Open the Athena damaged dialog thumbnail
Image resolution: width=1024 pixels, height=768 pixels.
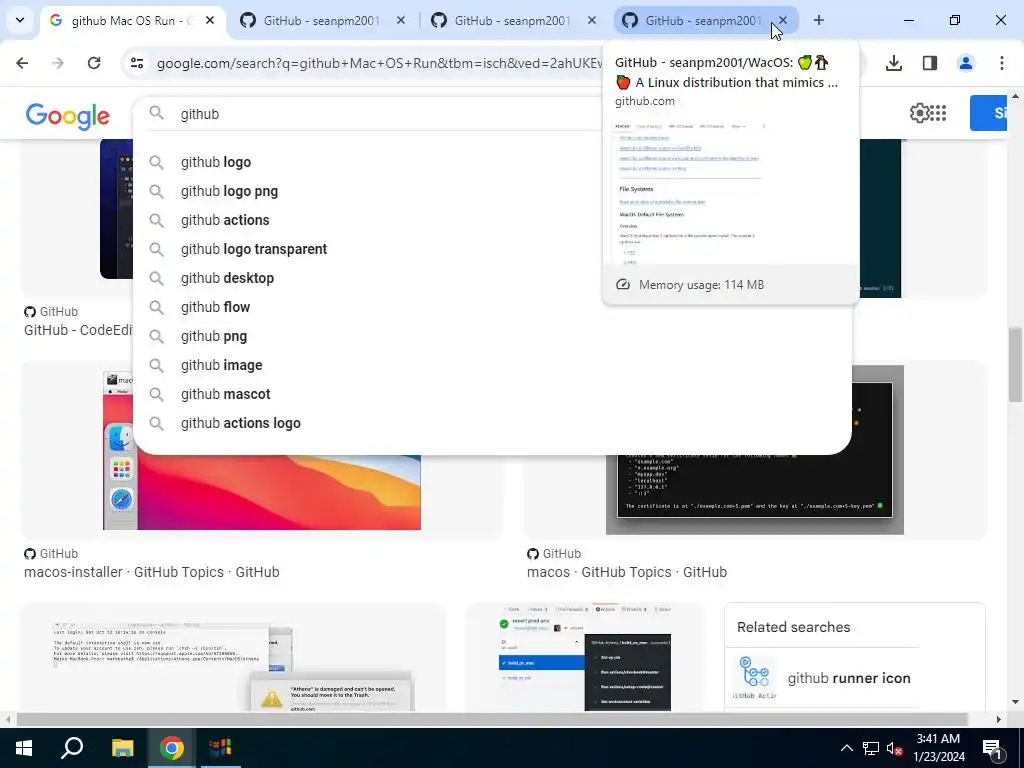click(233, 666)
